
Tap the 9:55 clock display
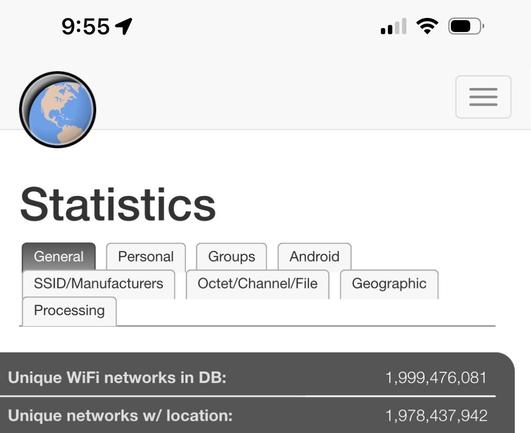coord(86,26)
